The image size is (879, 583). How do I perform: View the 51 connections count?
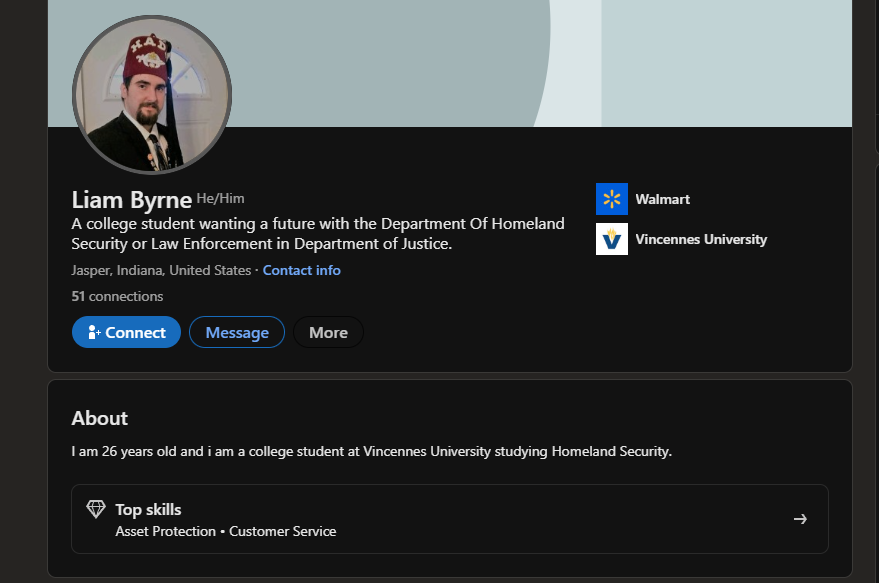[x=117, y=296]
